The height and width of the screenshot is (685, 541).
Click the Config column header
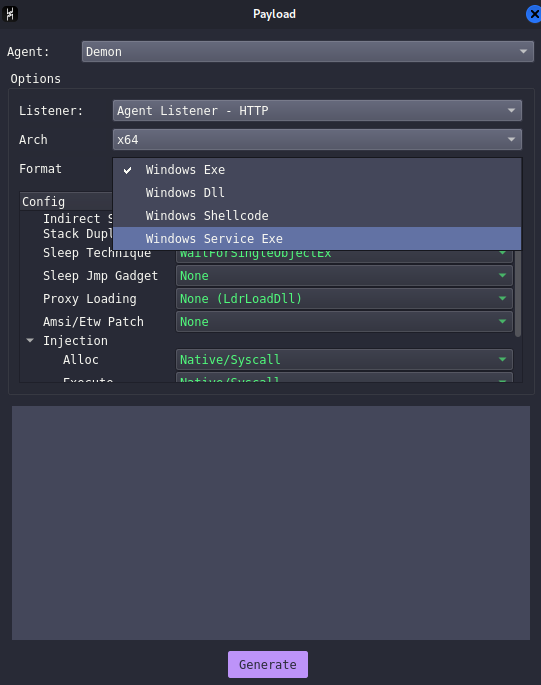[x=66, y=201]
